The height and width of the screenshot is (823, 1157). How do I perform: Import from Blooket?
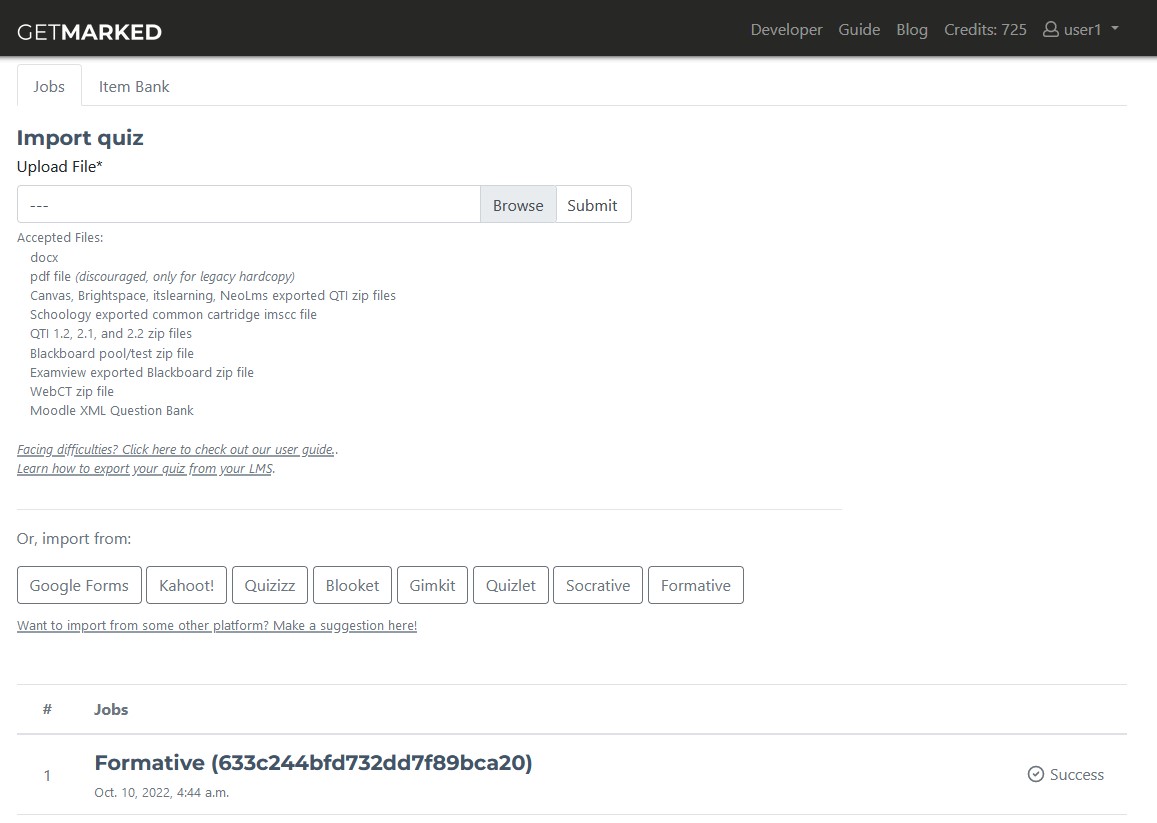(352, 585)
